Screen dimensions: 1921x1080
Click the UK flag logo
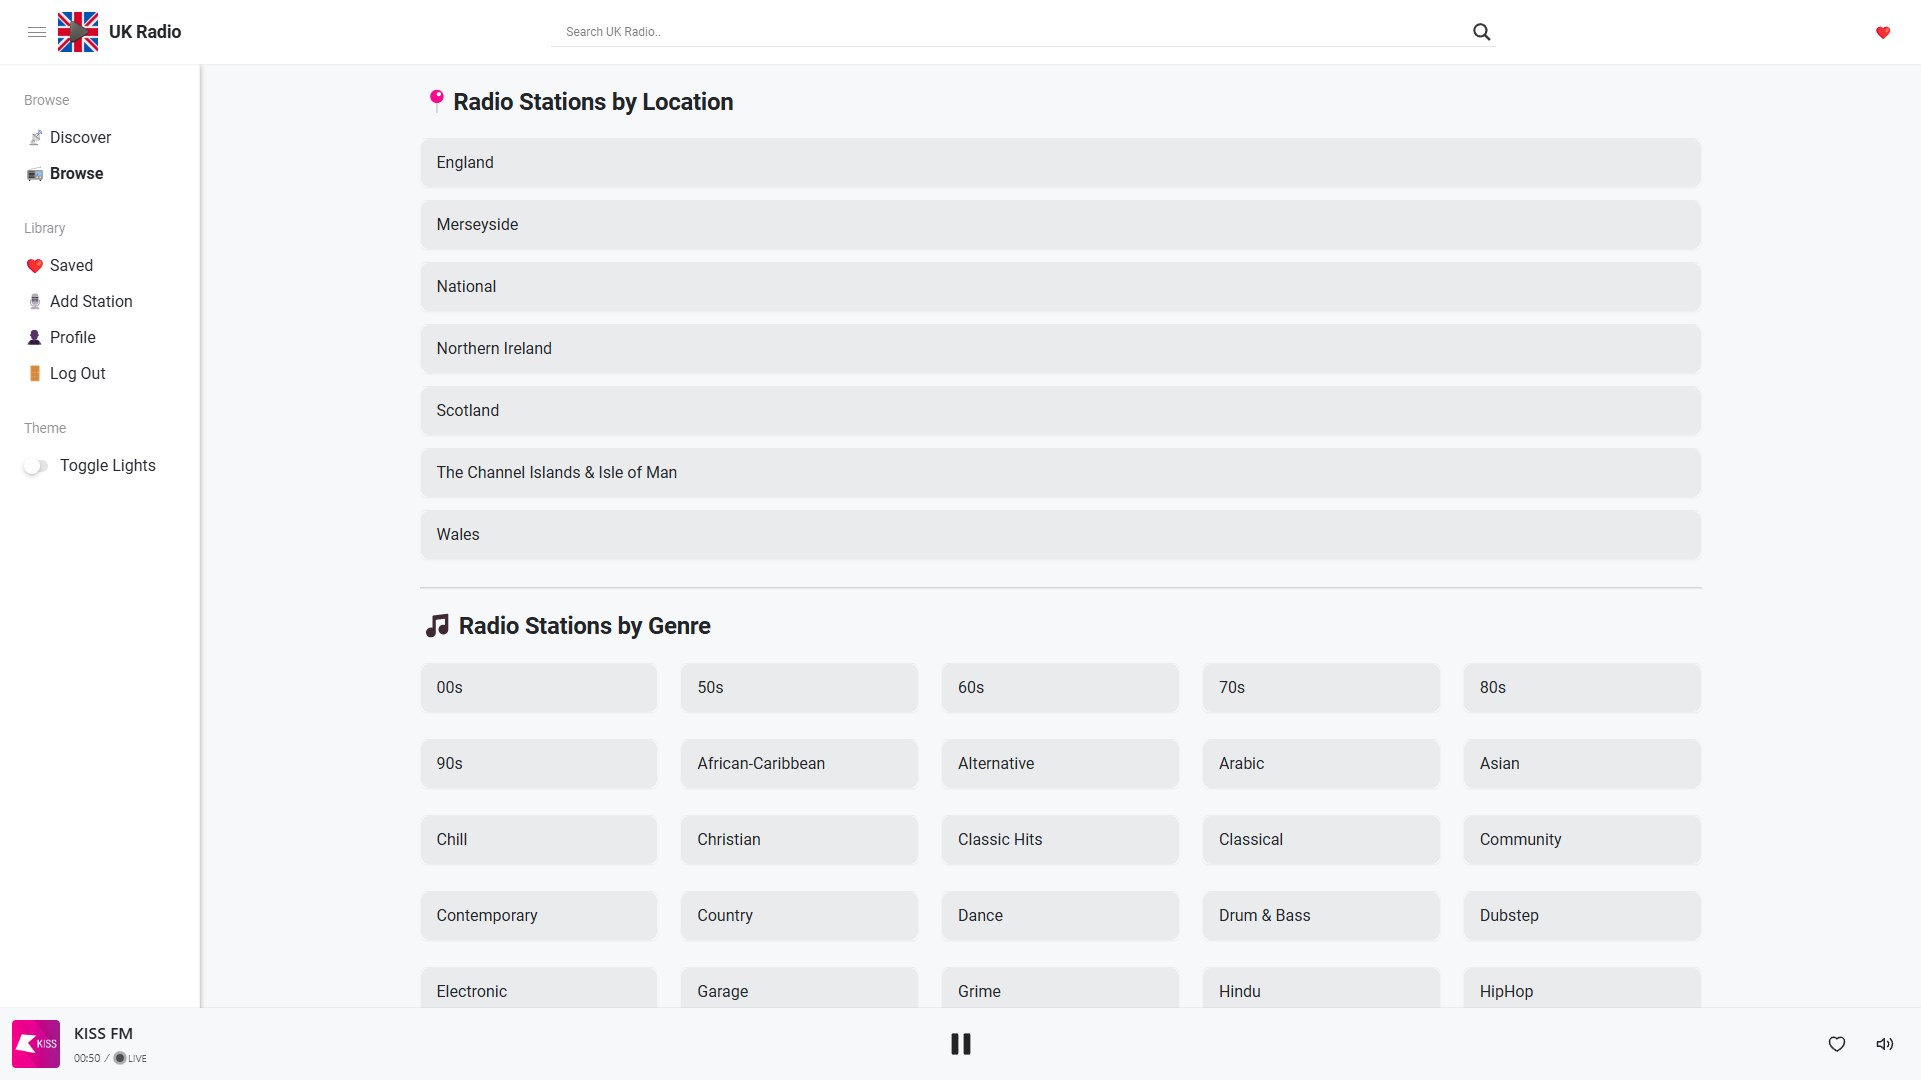pos(78,32)
